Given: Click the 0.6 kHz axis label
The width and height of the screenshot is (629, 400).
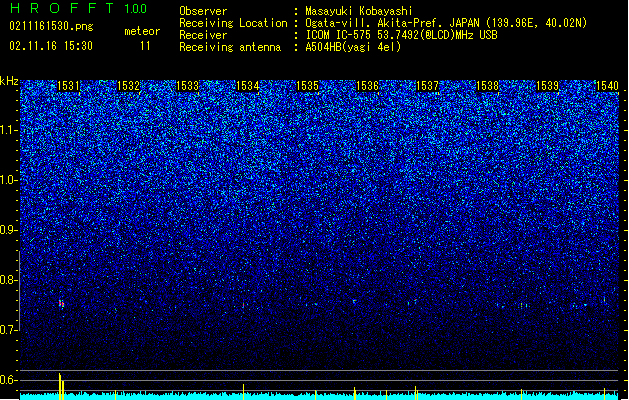Looking at the screenshot, I should (x=8, y=380).
